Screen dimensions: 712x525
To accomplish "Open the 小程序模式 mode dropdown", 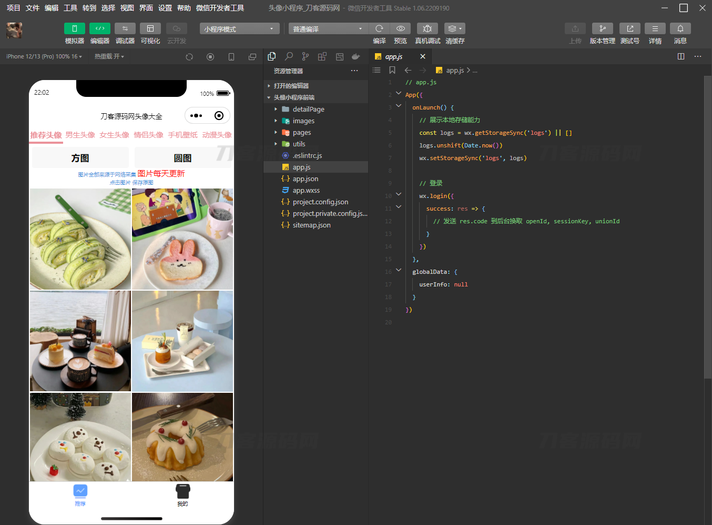I will [239, 29].
